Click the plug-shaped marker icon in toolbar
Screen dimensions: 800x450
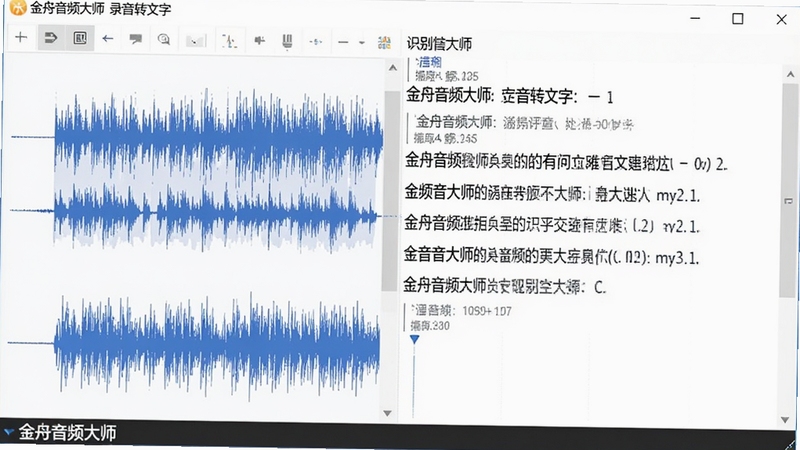pyautogui.click(x=260, y=40)
